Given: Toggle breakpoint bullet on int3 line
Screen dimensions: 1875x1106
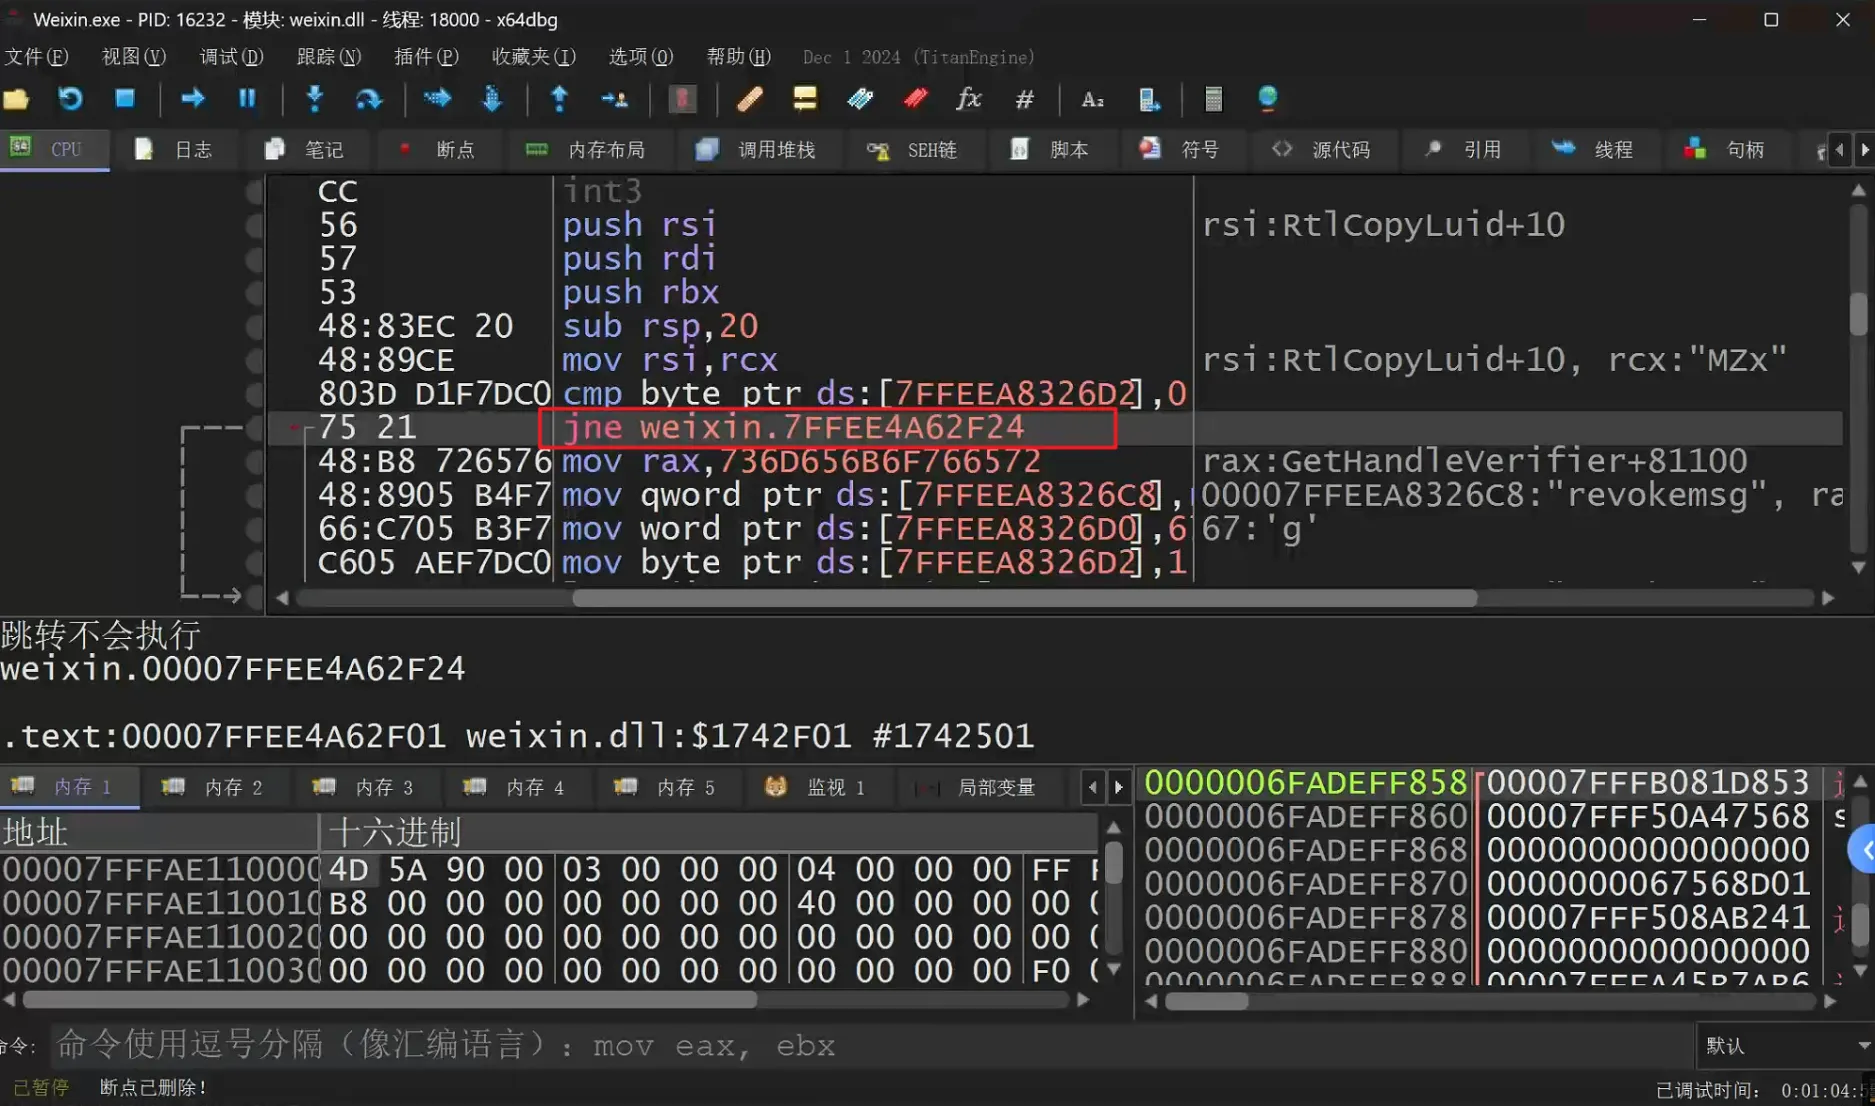Looking at the screenshot, I should pos(254,191).
